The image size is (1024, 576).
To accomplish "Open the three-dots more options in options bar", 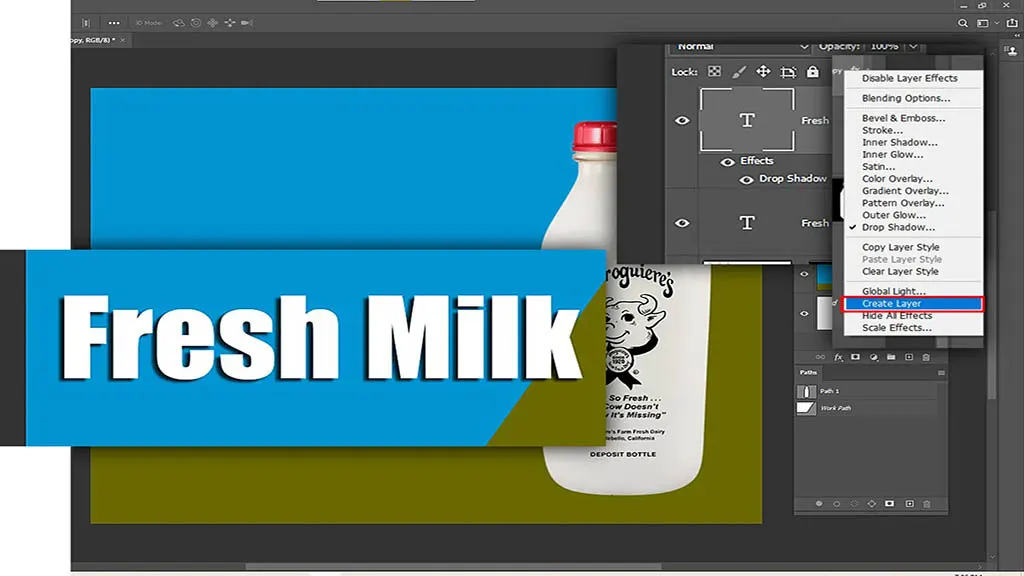I will 114,23.
